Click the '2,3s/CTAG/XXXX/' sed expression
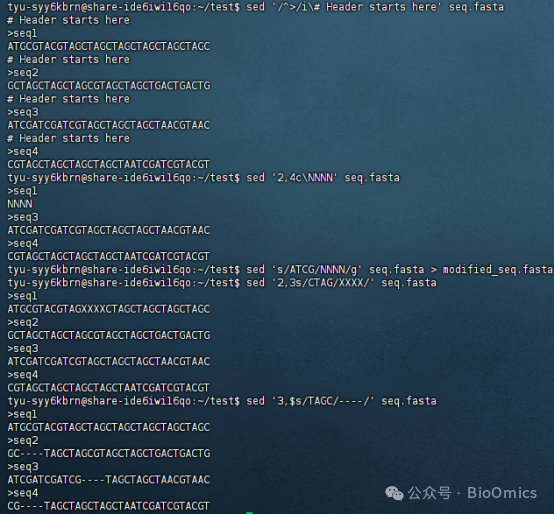 (x=323, y=283)
